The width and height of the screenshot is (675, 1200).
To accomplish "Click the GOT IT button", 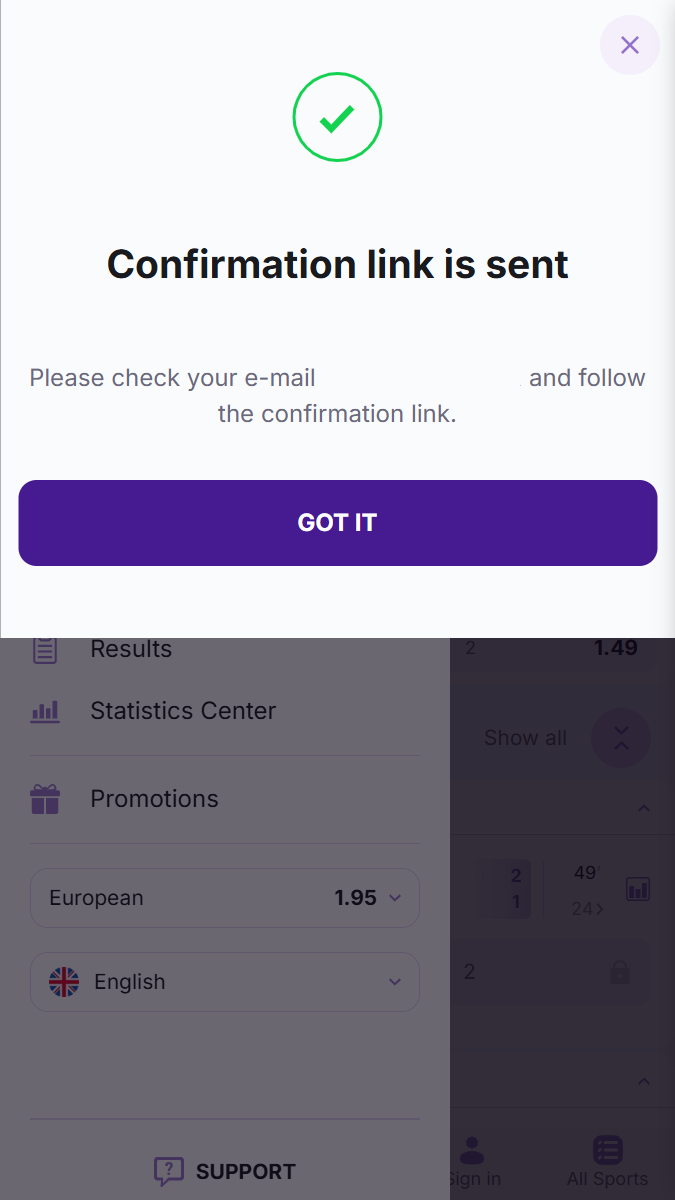I will pos(338,523).
